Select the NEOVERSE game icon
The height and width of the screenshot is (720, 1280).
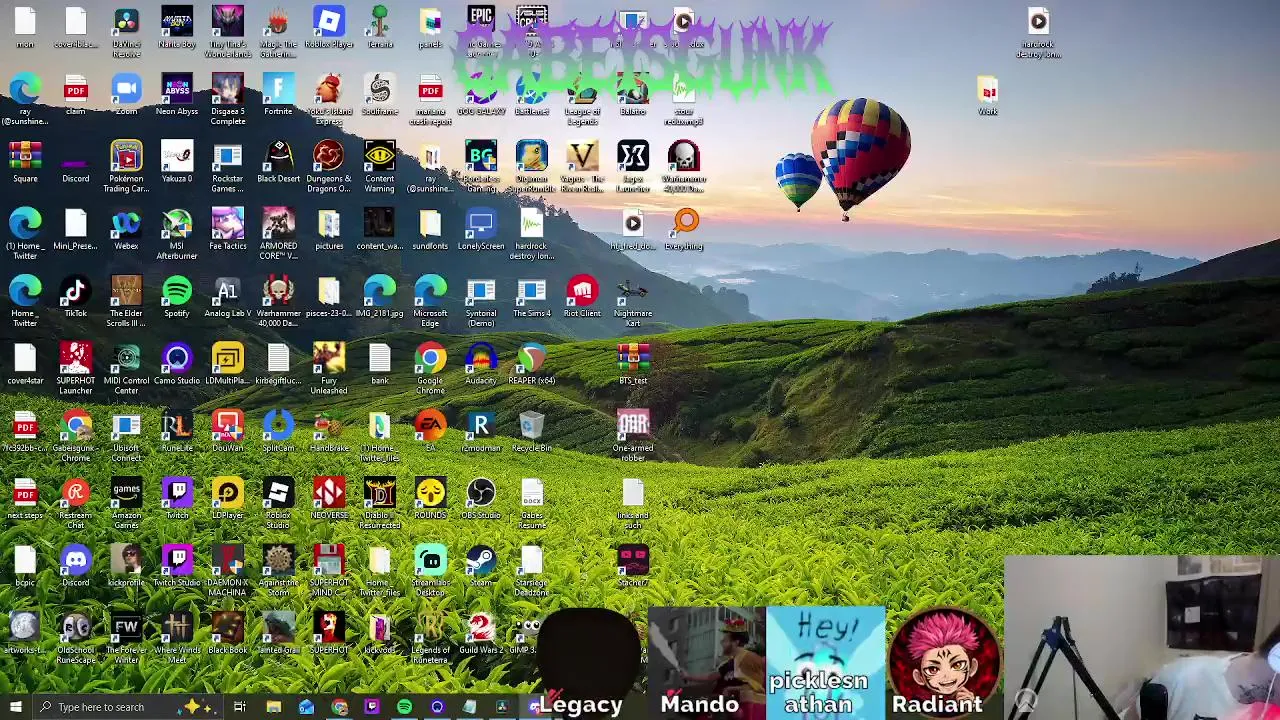pyautogui.click(x=329, y=497)
